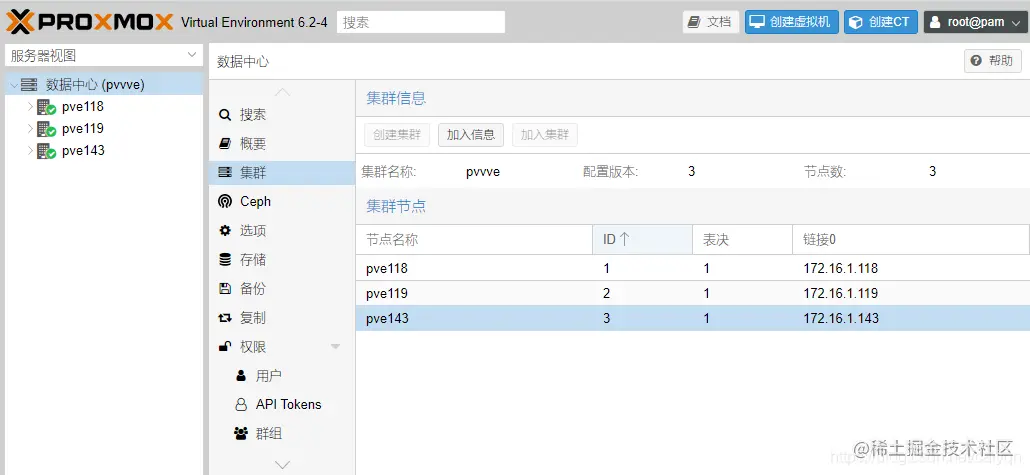The height and width of the screenshot is (475, 1030).
Task: Click the group icon beside 群组
Action: pos(240,434)
